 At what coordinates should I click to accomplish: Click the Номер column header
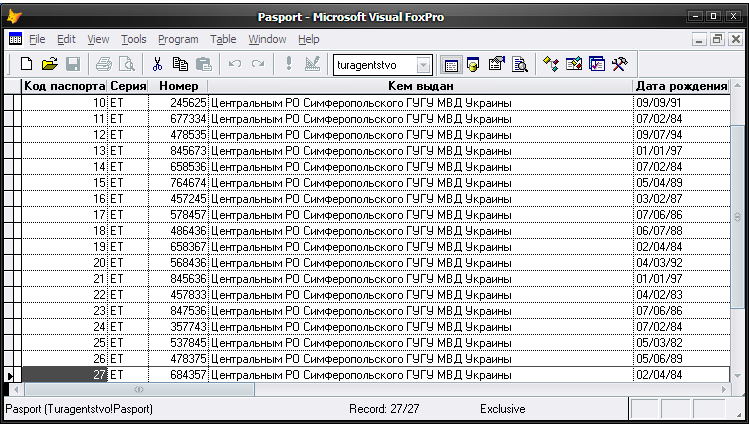tap(178, 86)
